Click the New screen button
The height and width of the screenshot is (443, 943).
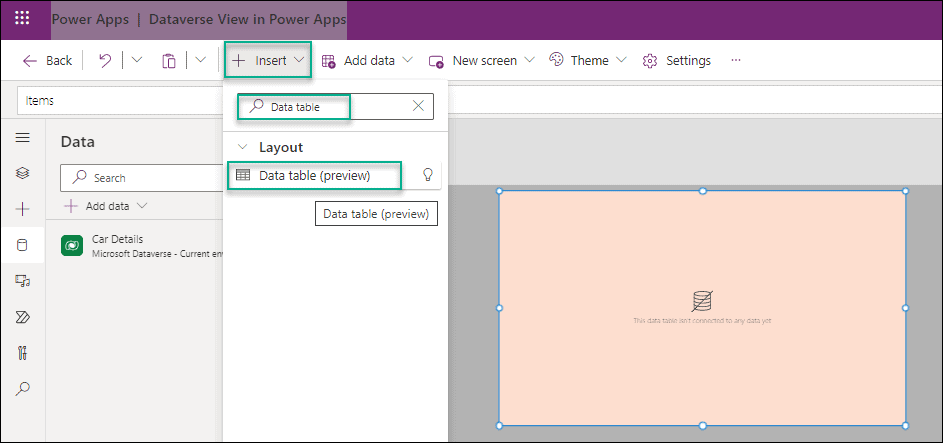click(481, 61)
